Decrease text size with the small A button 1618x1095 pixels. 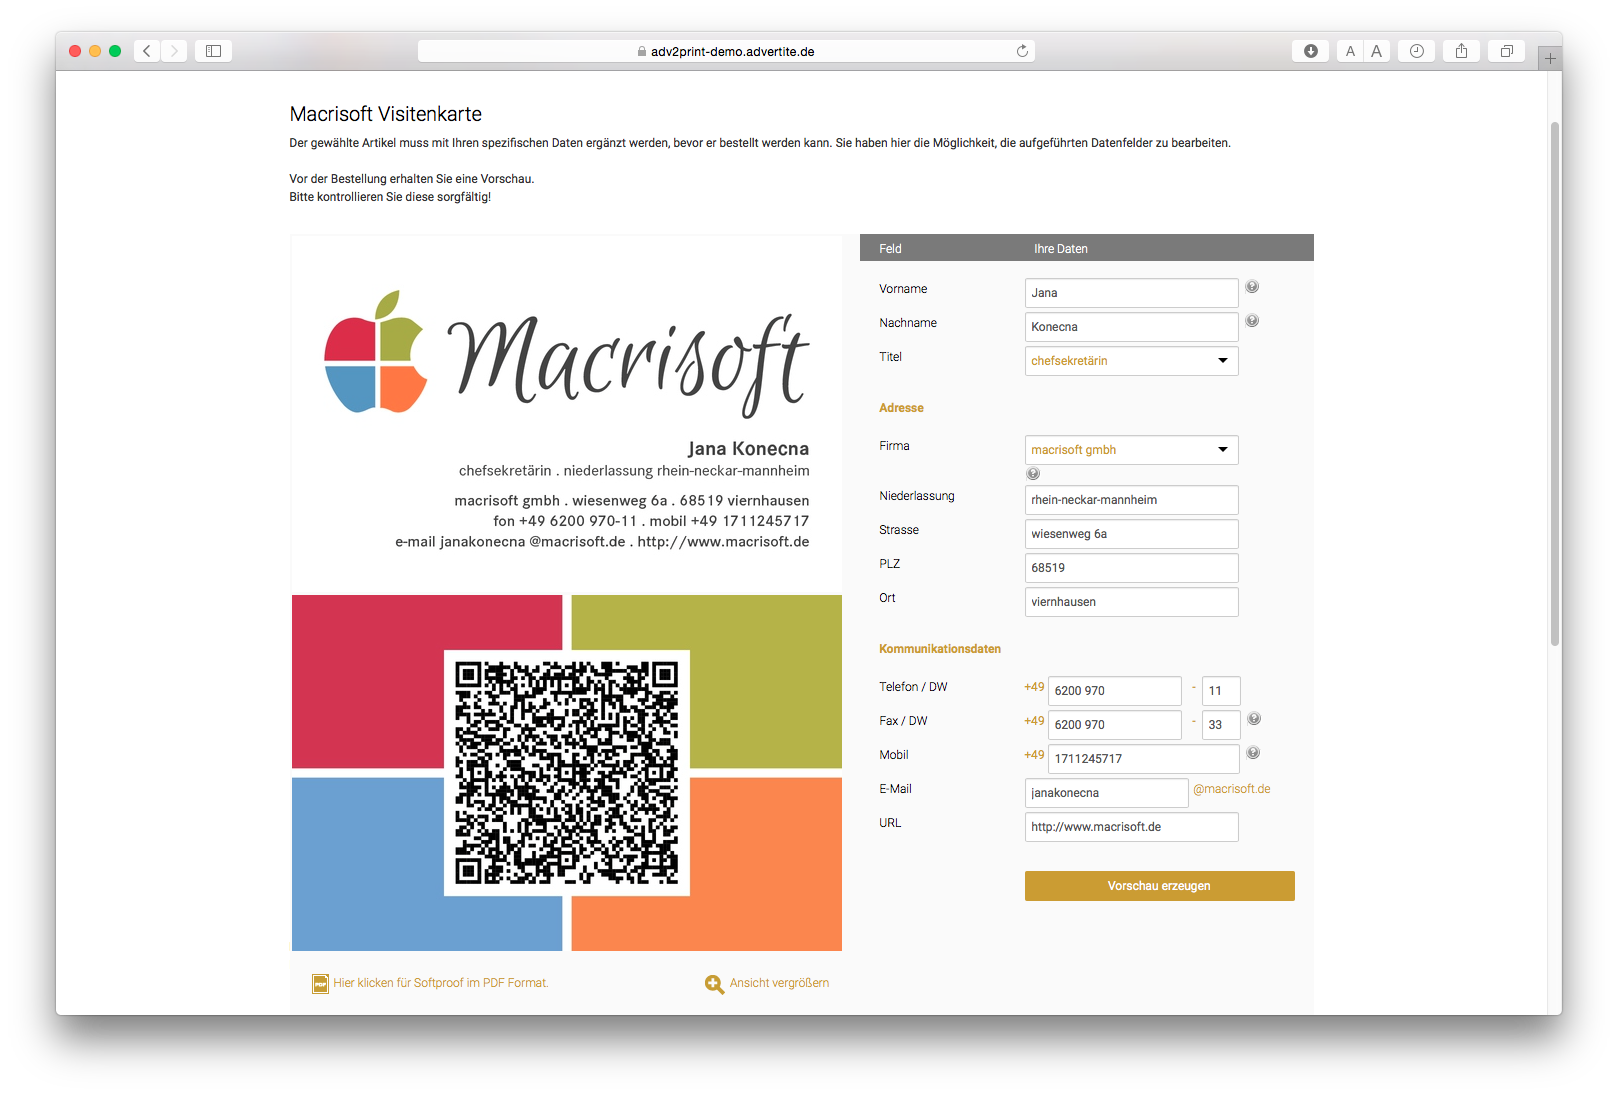click(1350, 51)
